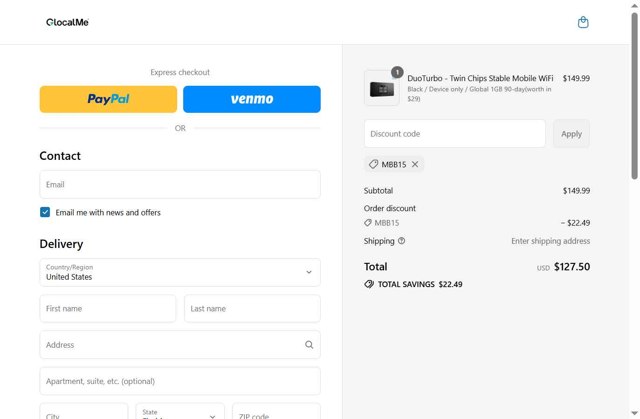Click the Shipping help question icon

click(x=402, y=241)
